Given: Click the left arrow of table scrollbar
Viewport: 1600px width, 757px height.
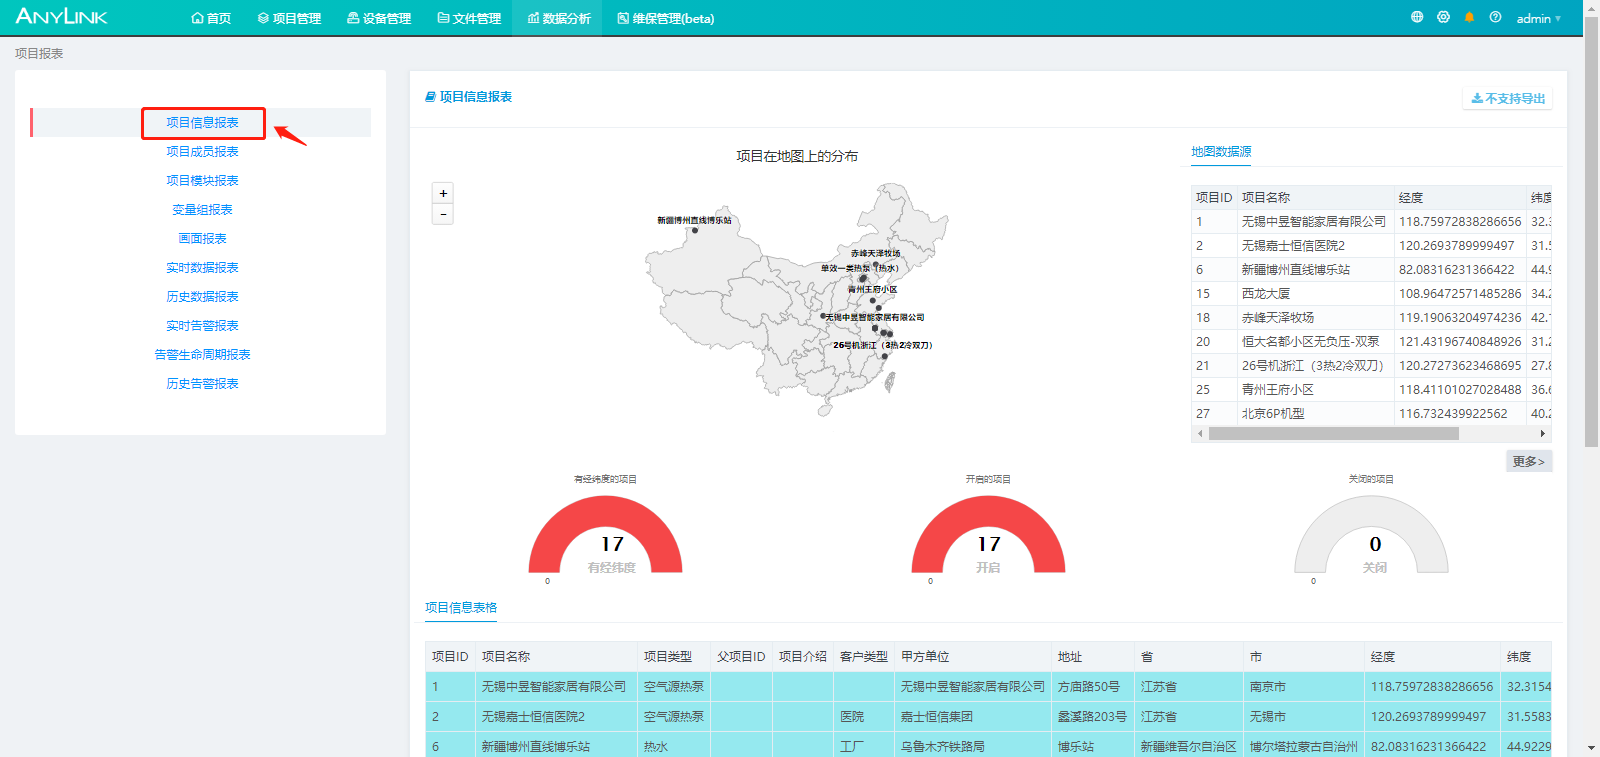Looking at the screenshot, I should coord(1200,433).
